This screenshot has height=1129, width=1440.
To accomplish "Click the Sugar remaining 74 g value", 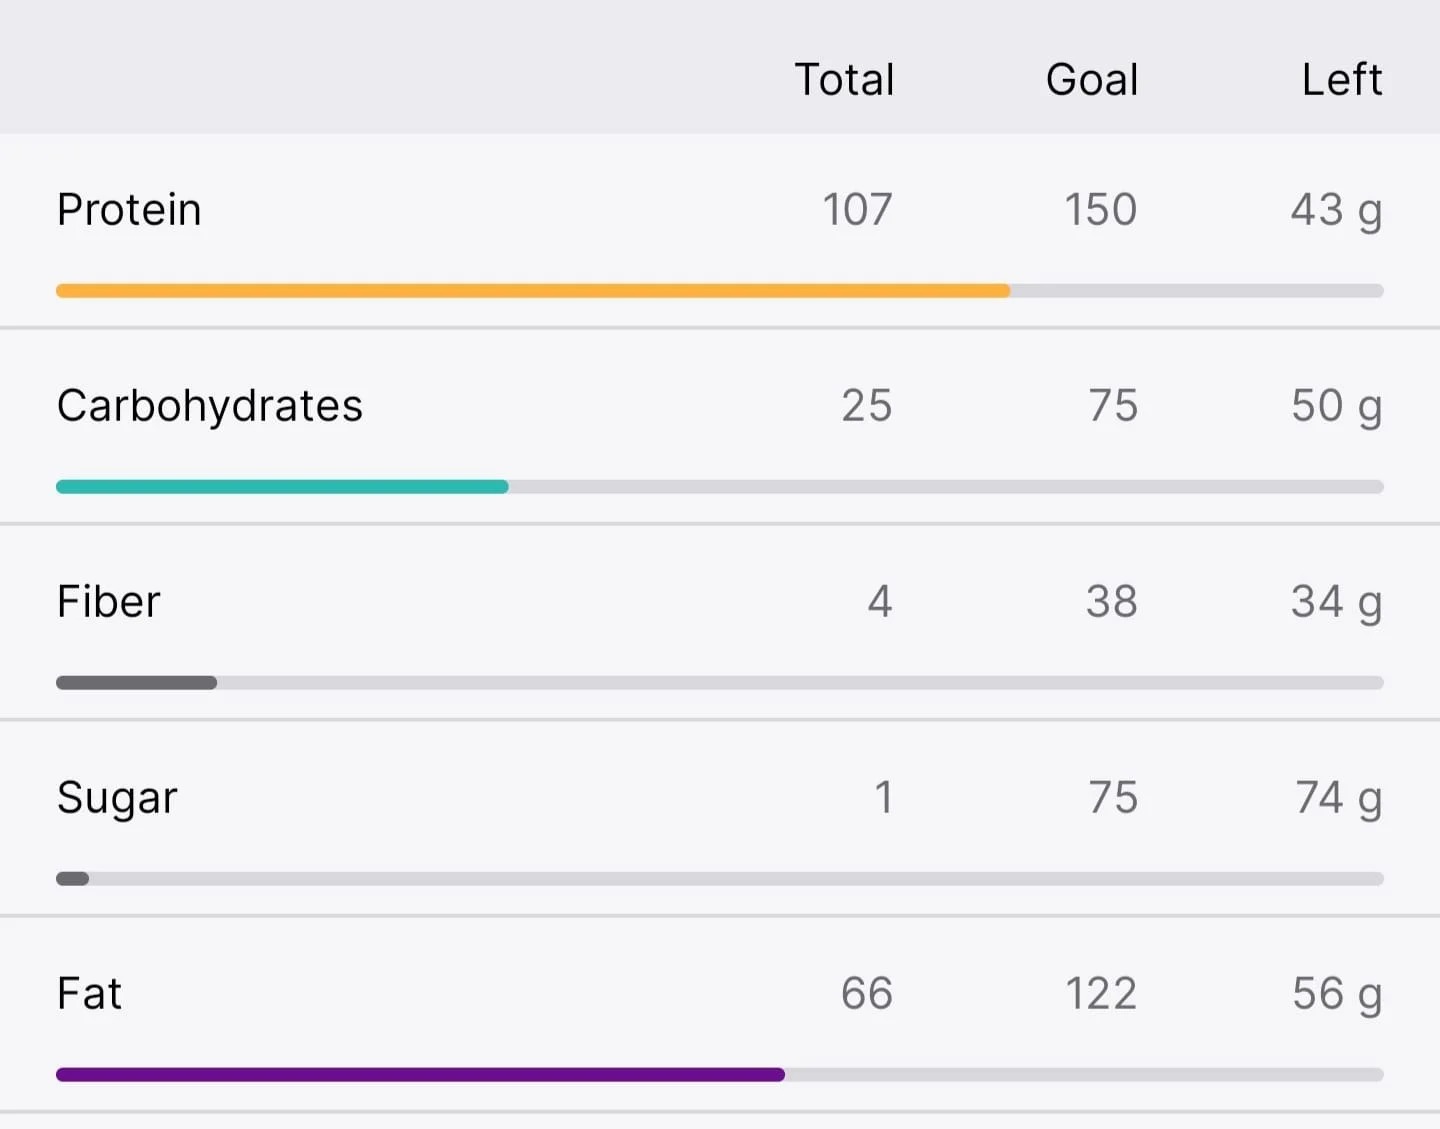I will click(1339, 799).
